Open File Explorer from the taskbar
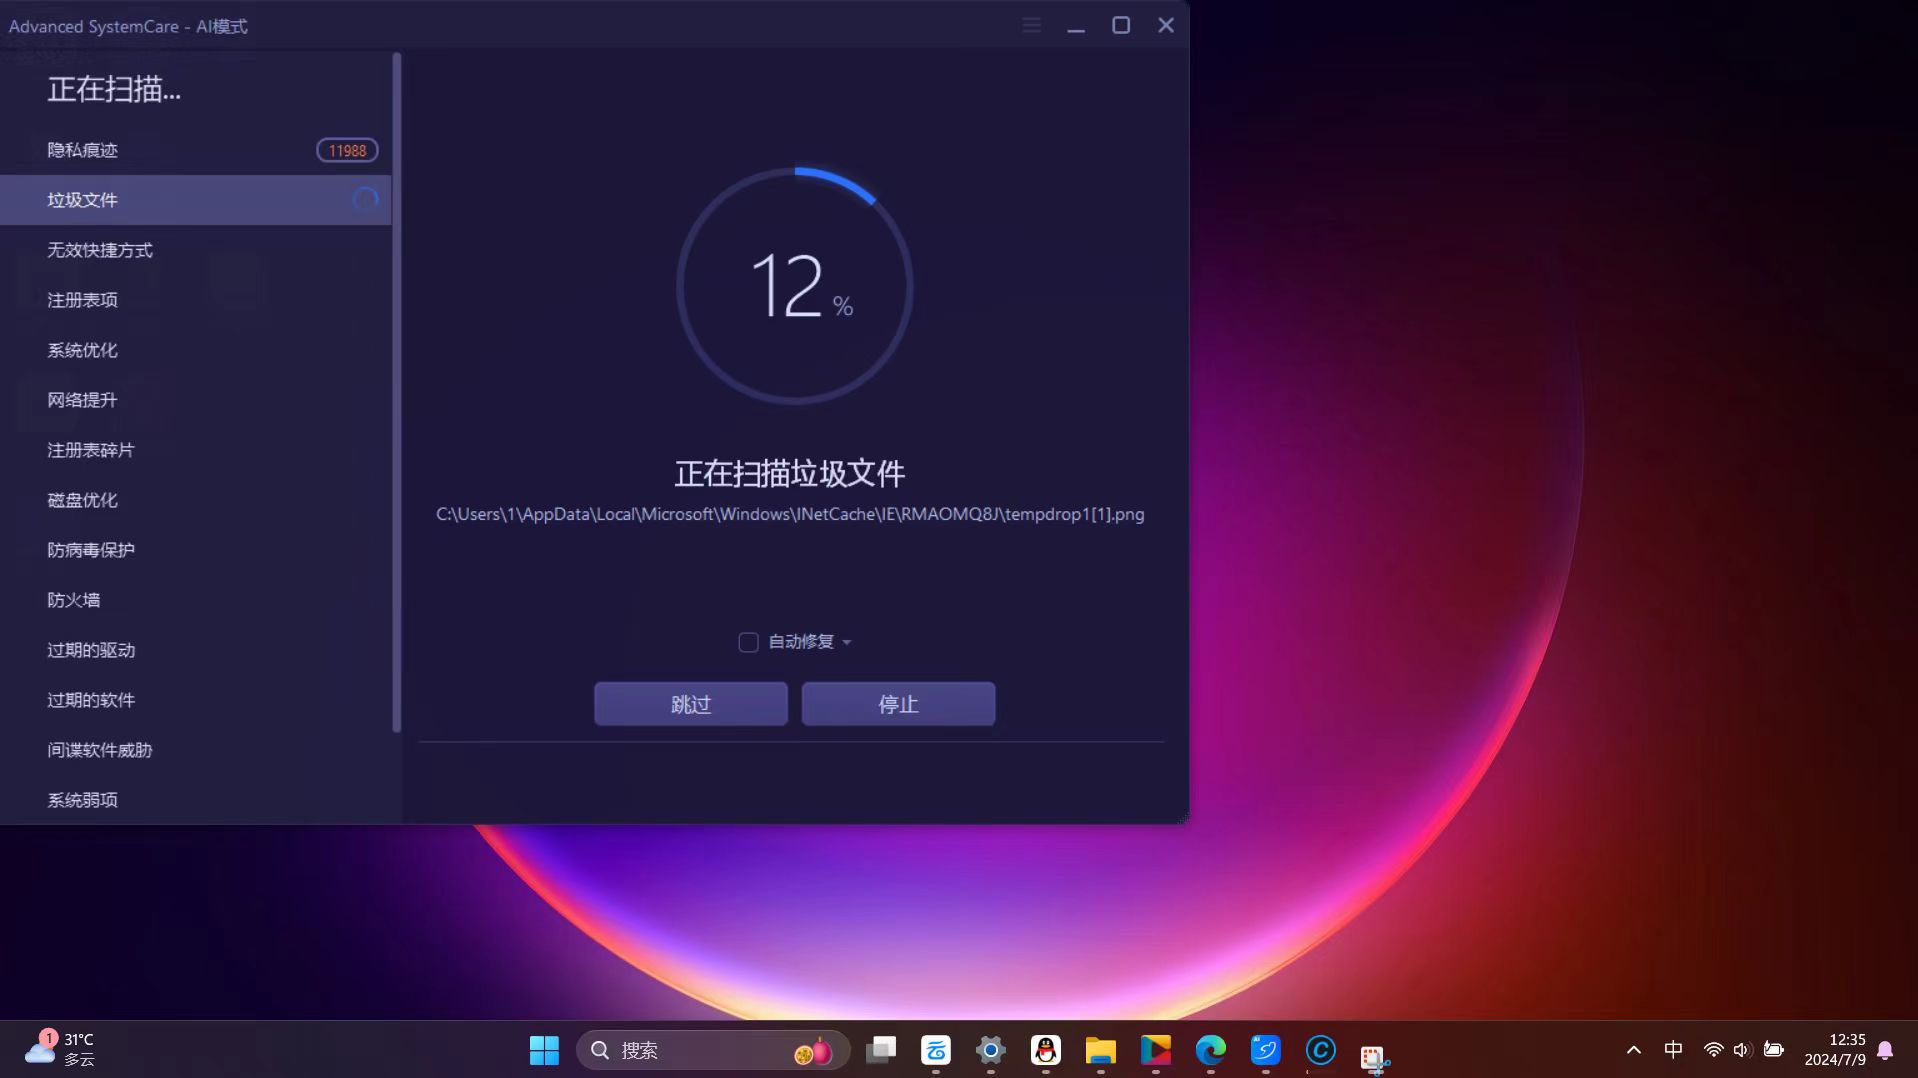This screenshot has width=1918, height=1078. click(x=1100, y=1050)
